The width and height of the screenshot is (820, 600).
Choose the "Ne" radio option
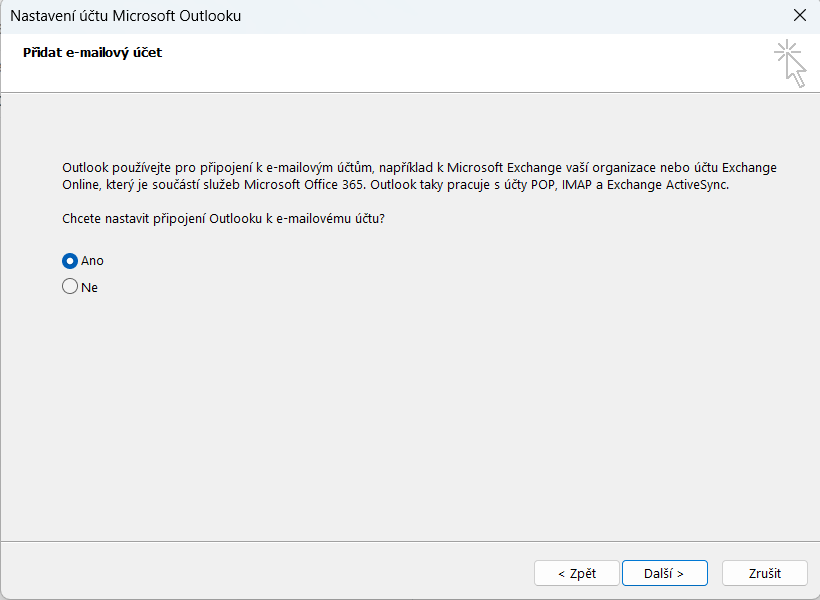tap(70, 287)
